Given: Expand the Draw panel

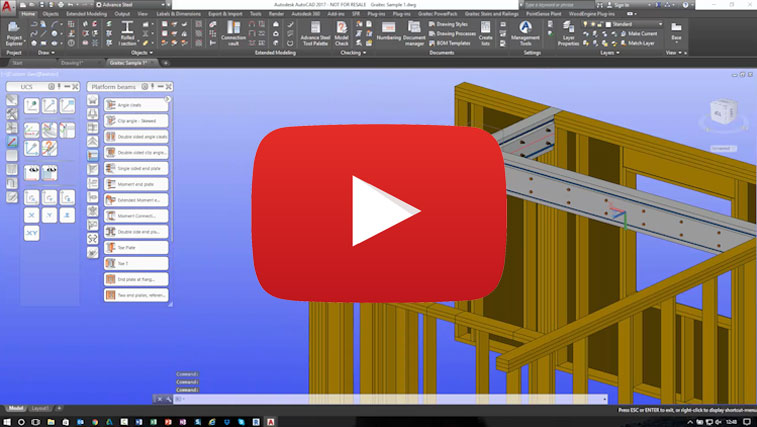Looking at the screenshot, I should [x=46, y=53].
